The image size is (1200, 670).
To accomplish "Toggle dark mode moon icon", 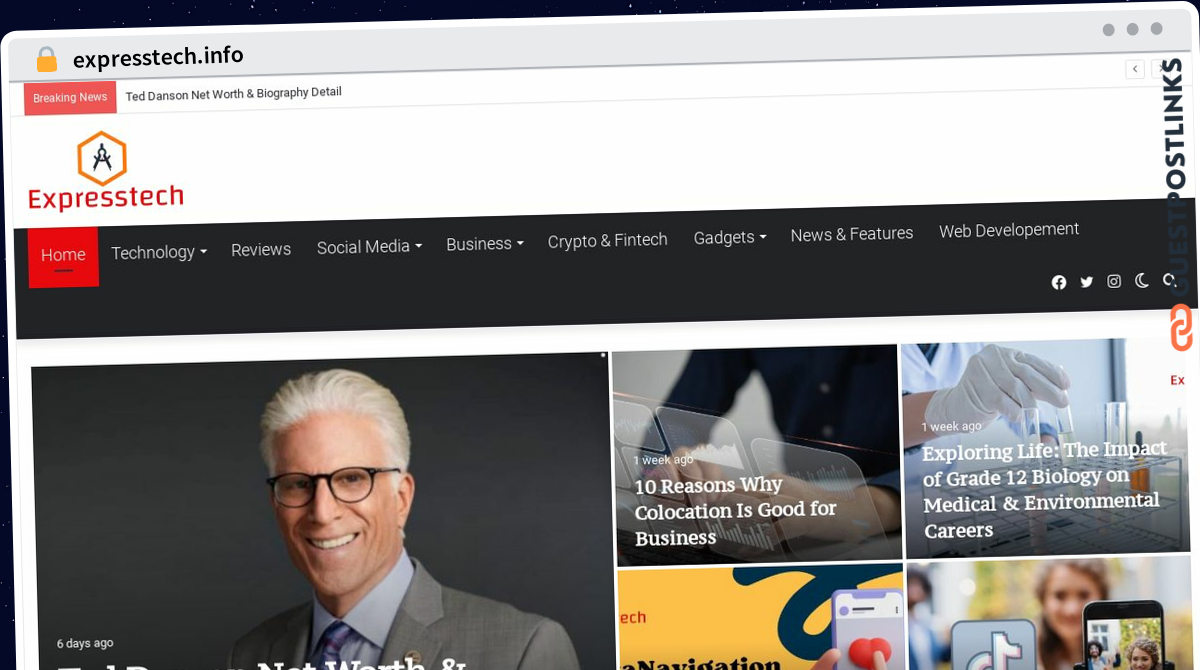I will [1142, 280].
